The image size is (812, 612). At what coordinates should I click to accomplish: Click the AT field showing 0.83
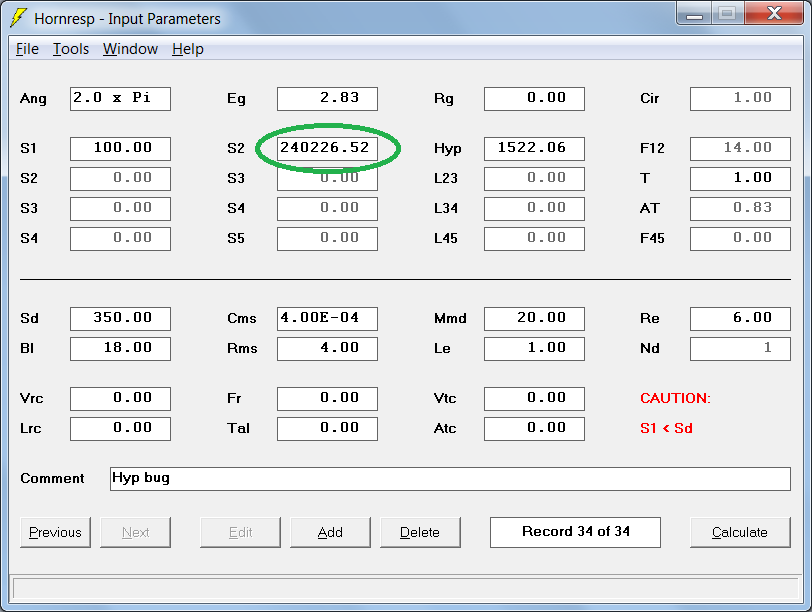click(741, 209)
